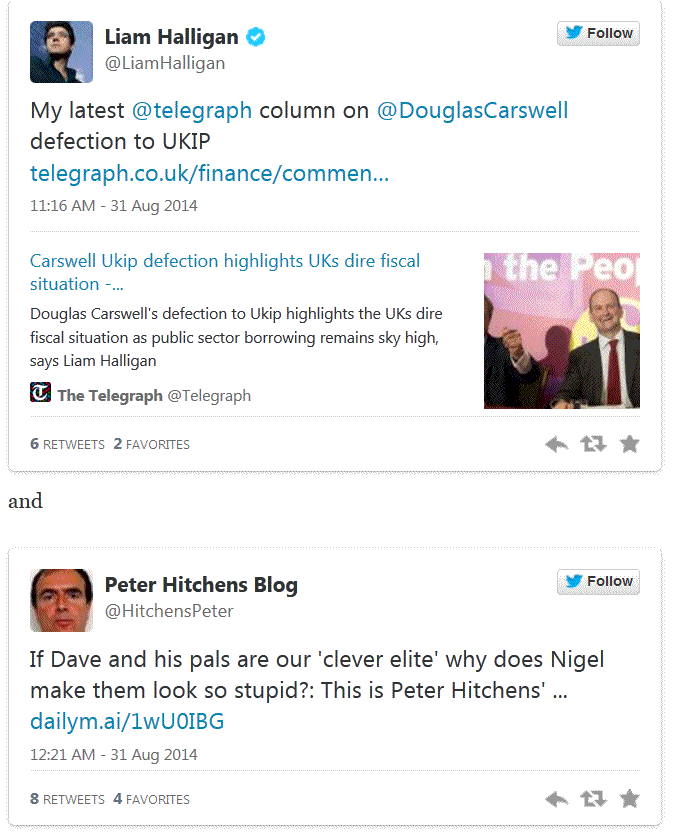Image resolution: width=678 pixels, height=834 pixels.
Task: Open the @DouglasCarswell mention link
Action: (x=472, y=111)
